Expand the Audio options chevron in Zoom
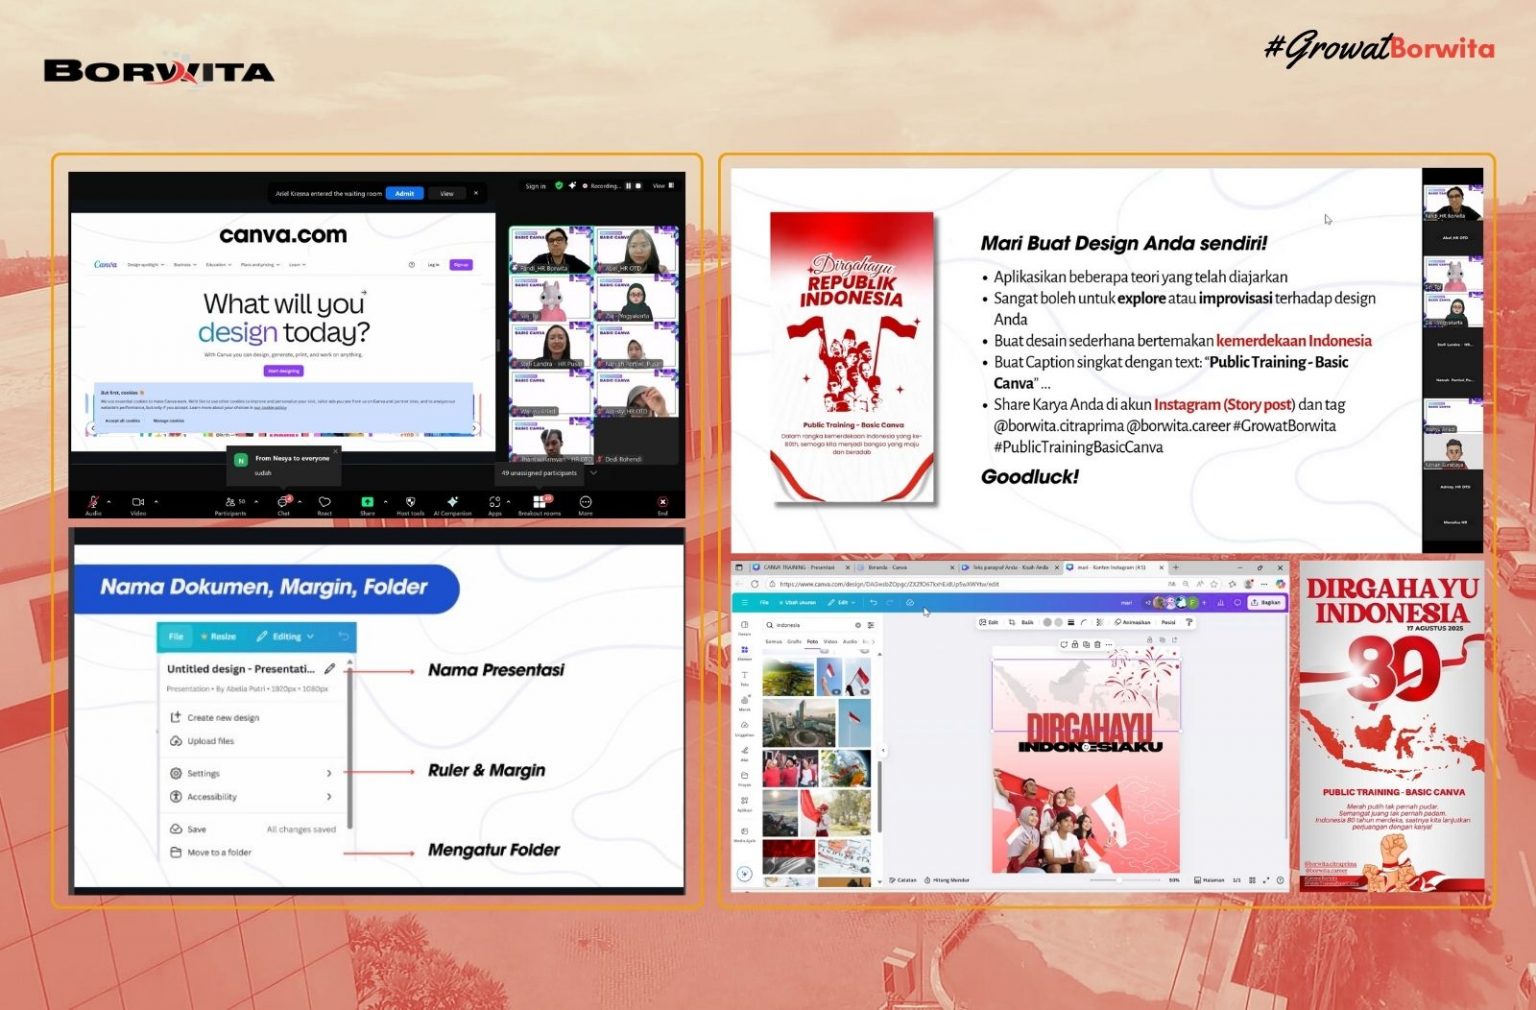 tap(108, 499)
